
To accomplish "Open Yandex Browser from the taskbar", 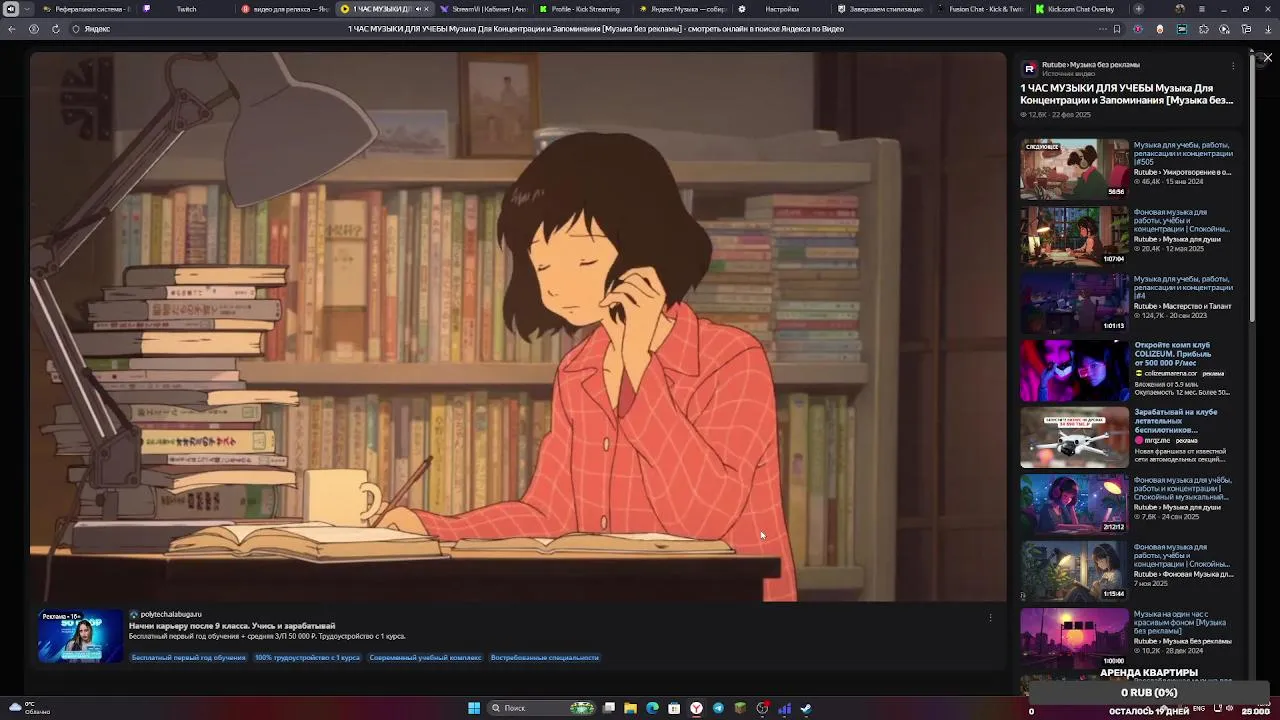I will (x=696, y=708).
